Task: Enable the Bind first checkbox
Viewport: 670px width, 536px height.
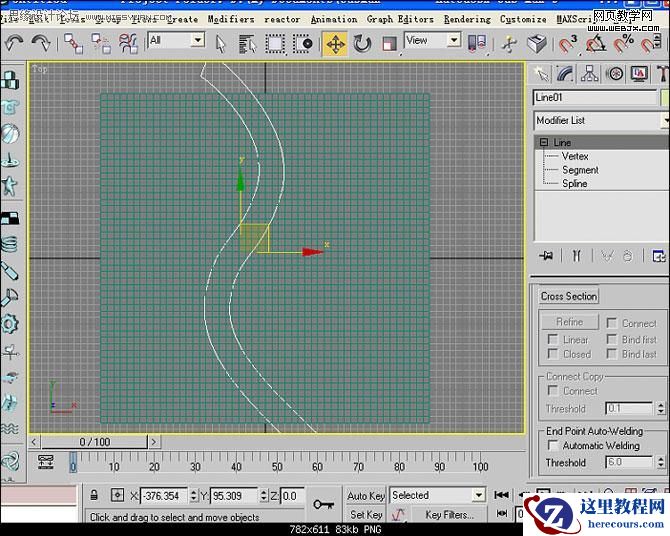Action: pos(611,339)
